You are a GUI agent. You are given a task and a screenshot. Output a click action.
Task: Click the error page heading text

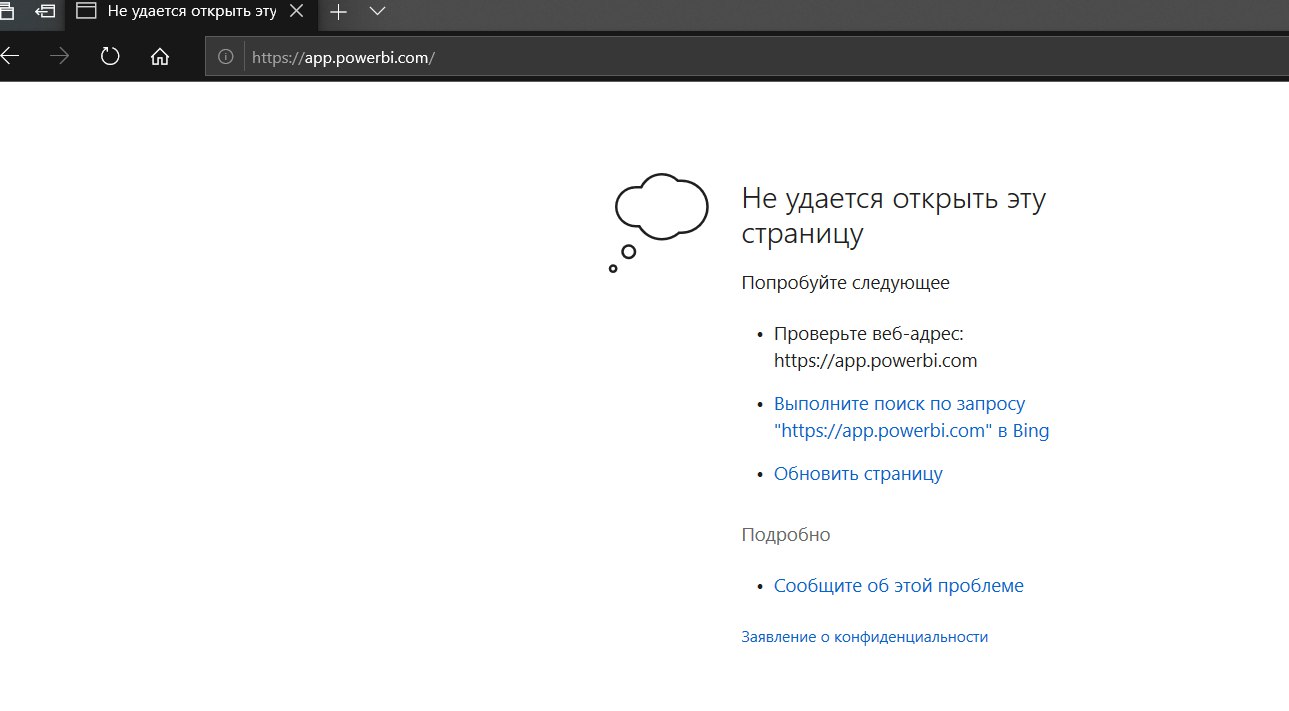tap(893, 216)
